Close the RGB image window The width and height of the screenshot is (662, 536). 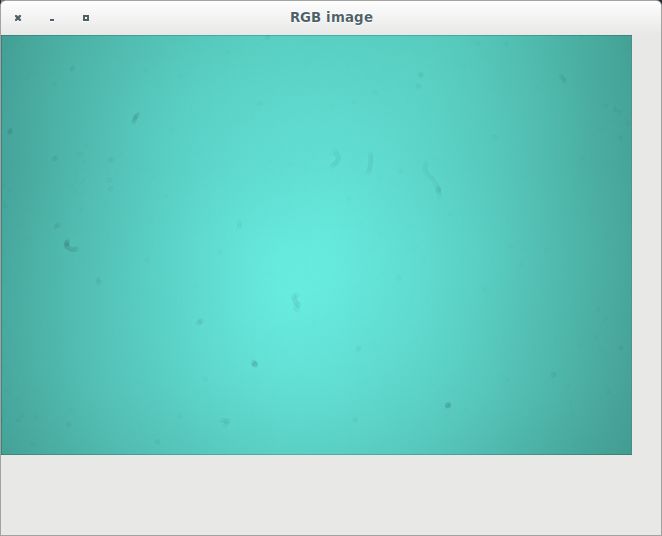click(x=18, y=18)
